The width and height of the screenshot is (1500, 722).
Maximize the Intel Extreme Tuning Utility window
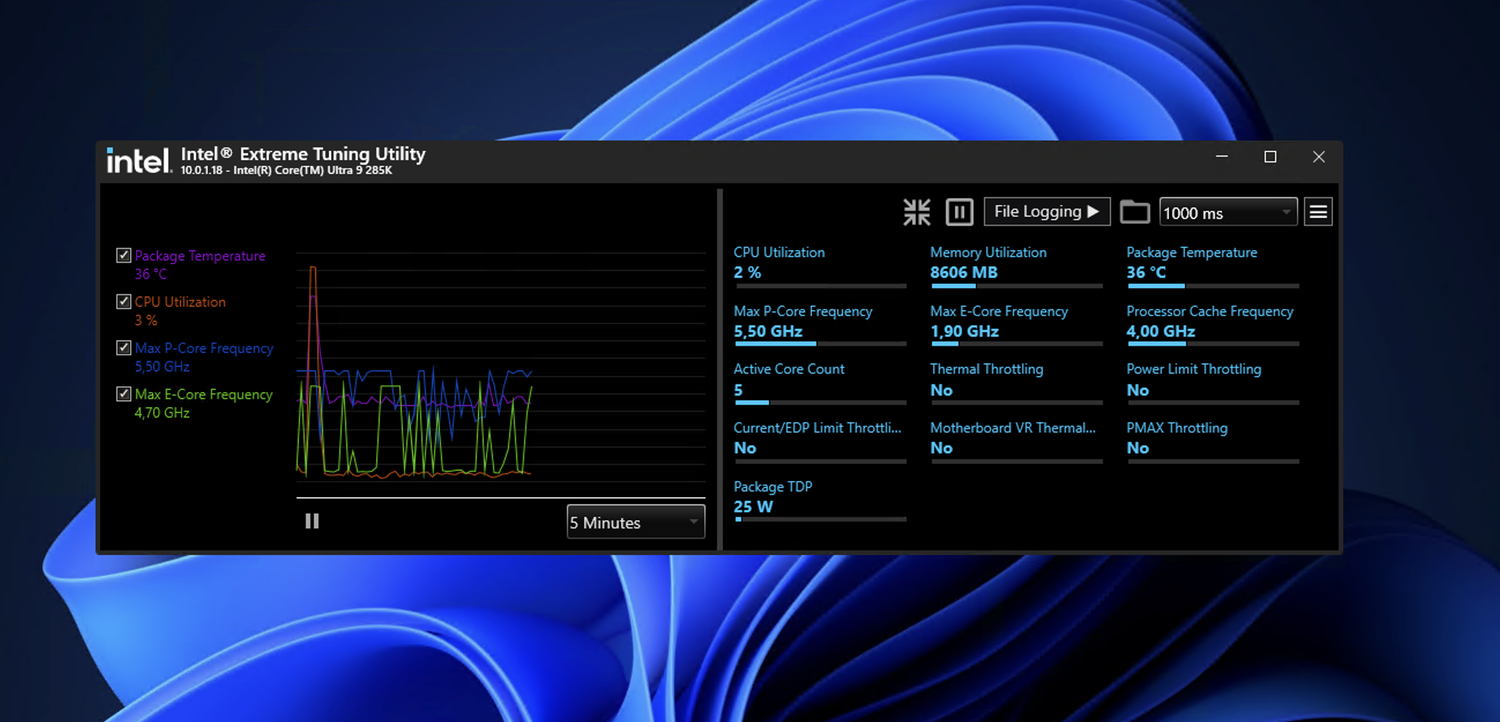(1270, 157)
